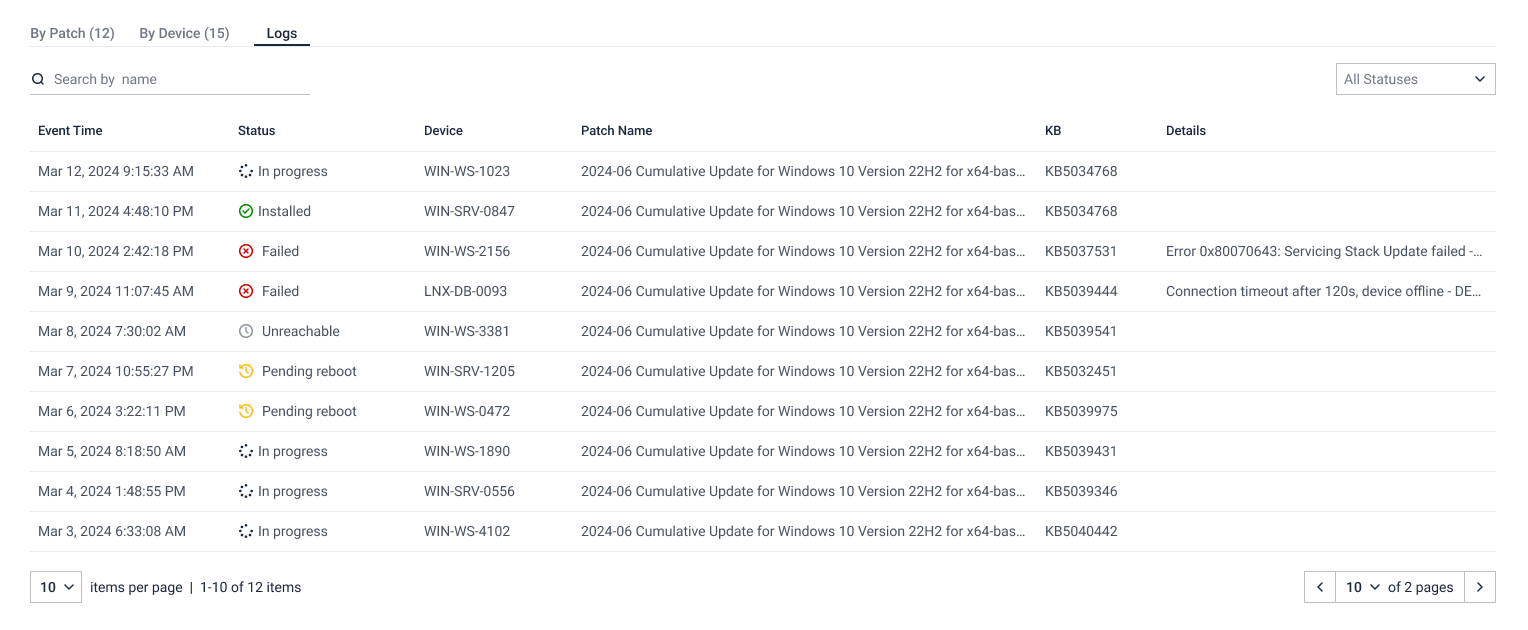
Task: Click the red Failed icon for LNX-DB-0093
Action: point(246,291)
